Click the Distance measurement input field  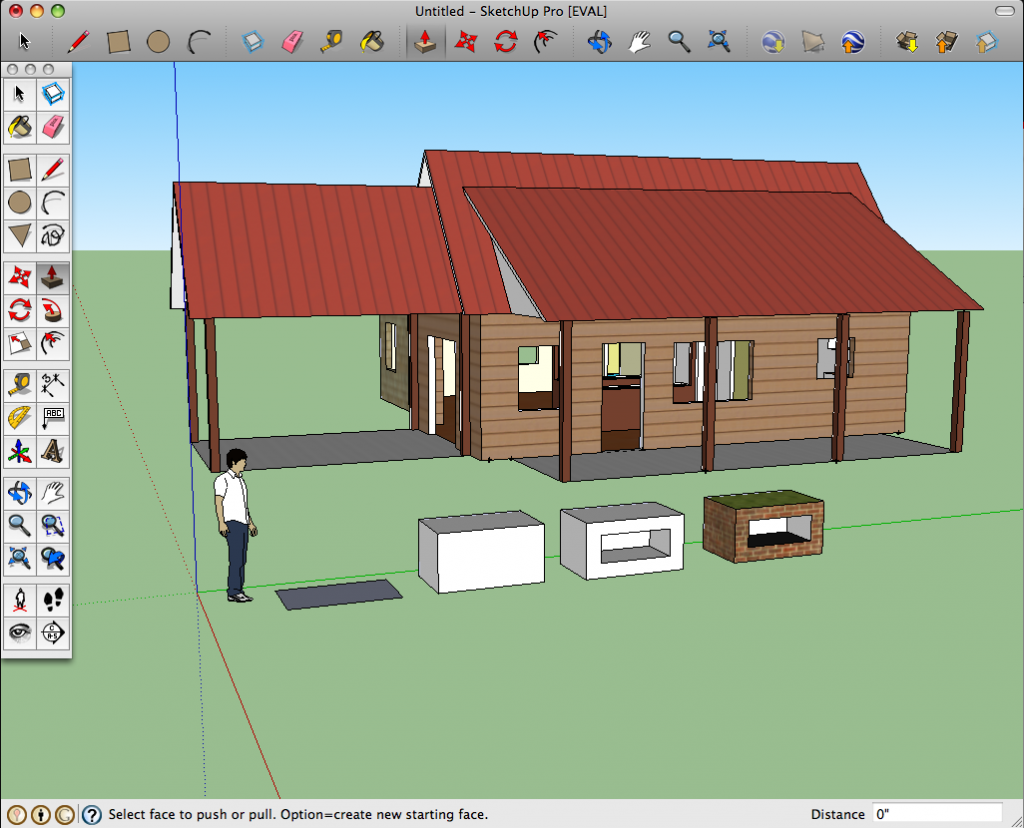click(x=936, y=814)
